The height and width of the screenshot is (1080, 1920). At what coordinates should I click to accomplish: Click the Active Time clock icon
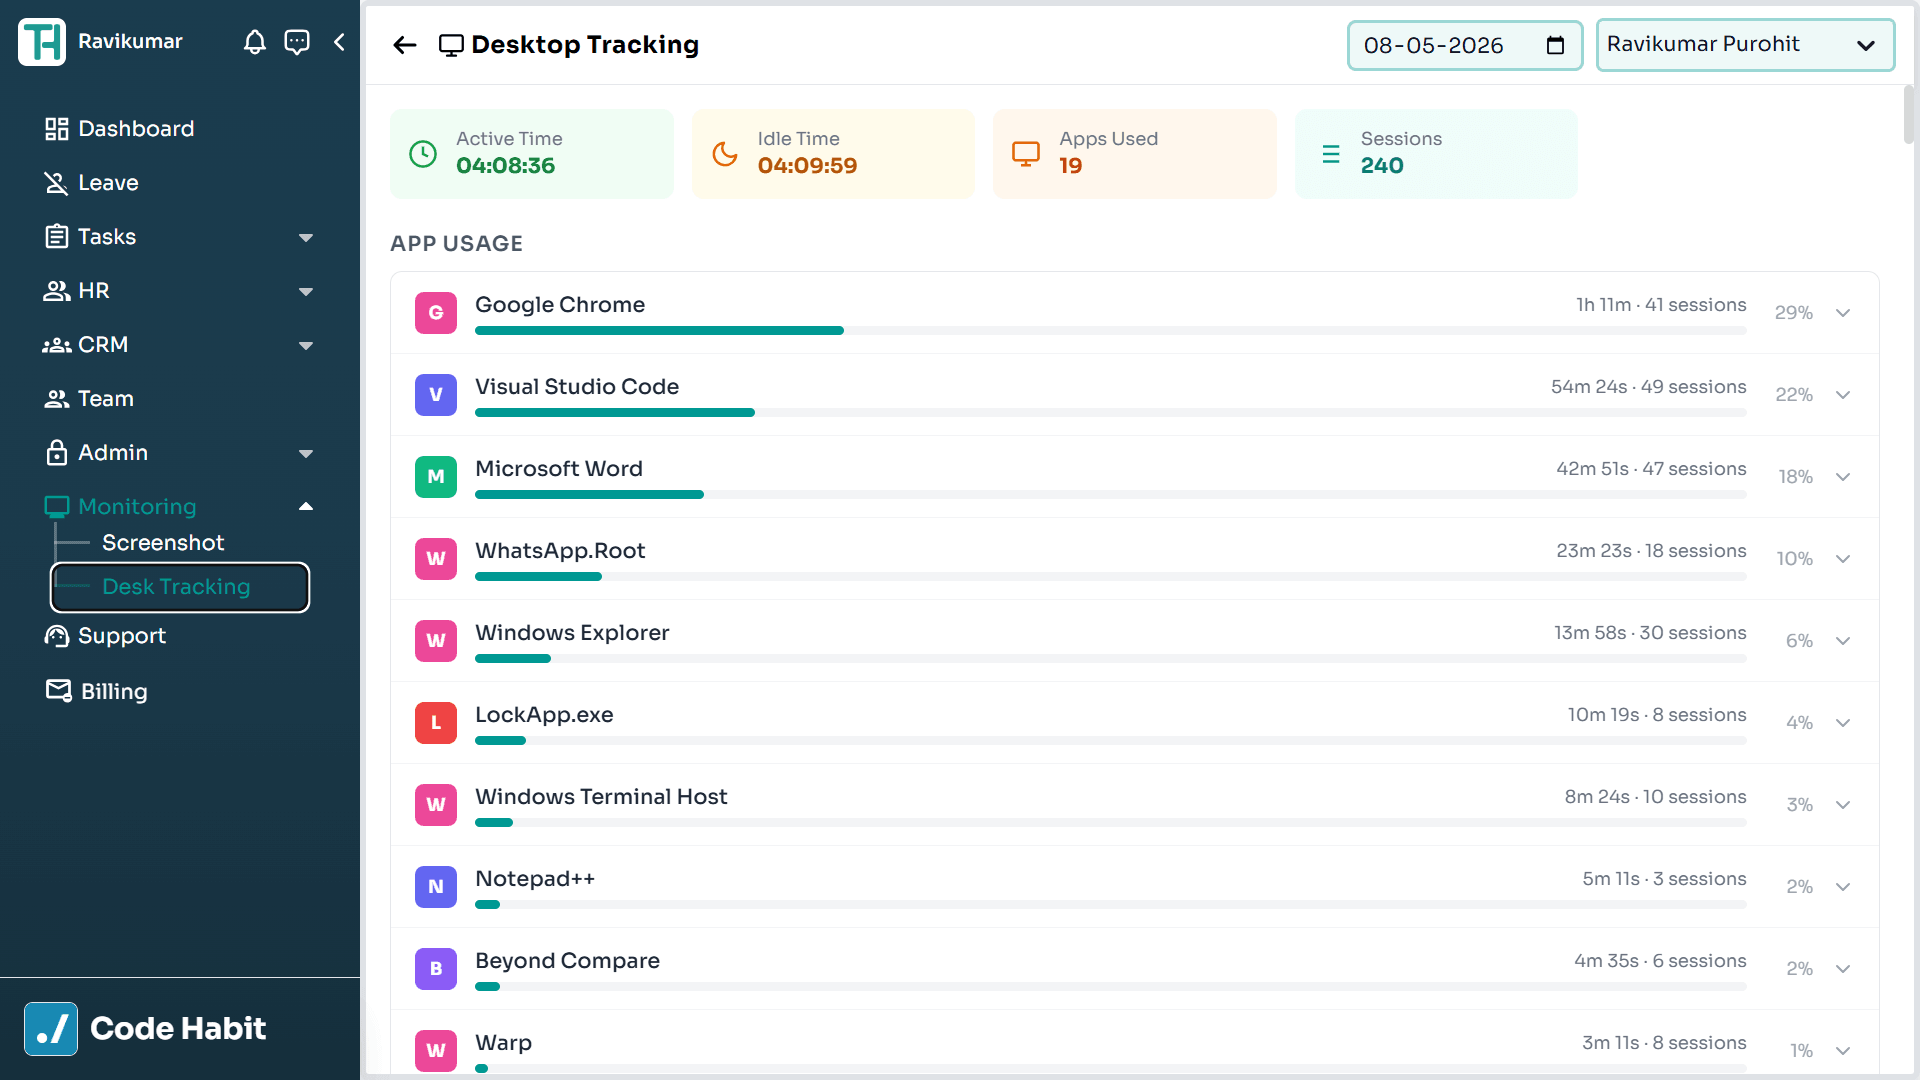(423, 154)
